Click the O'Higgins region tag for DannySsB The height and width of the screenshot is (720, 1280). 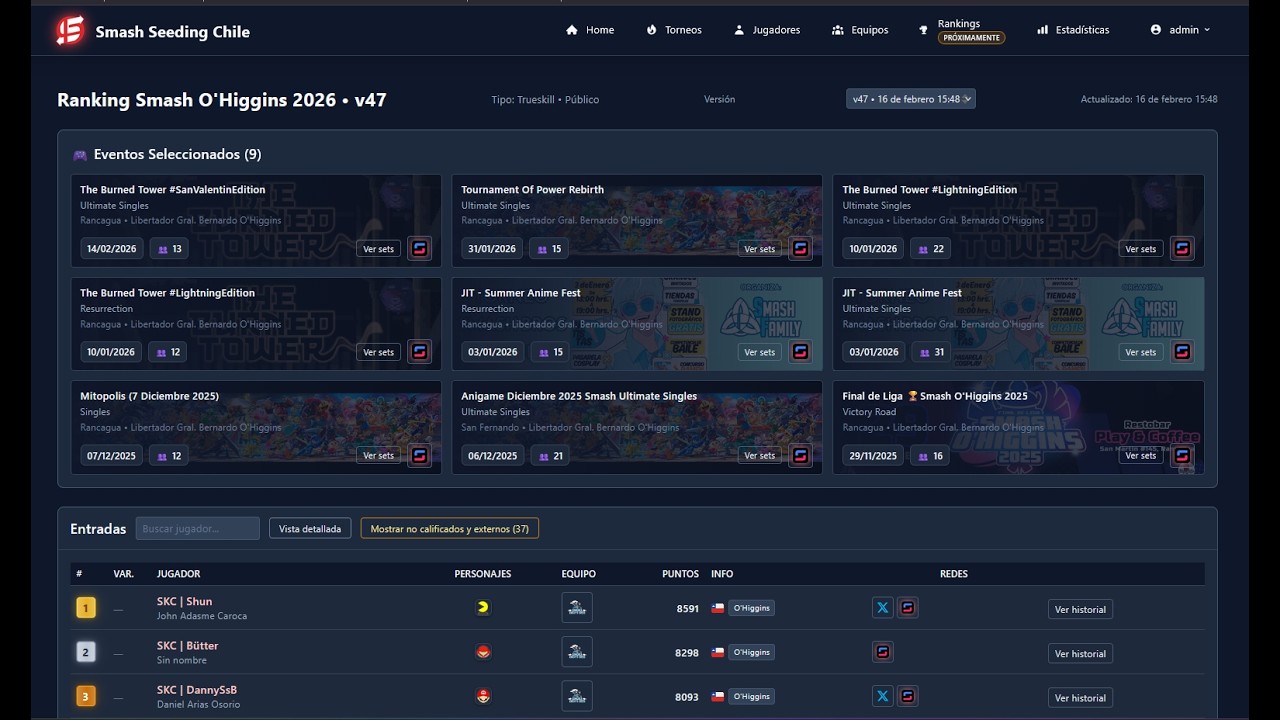751,696
